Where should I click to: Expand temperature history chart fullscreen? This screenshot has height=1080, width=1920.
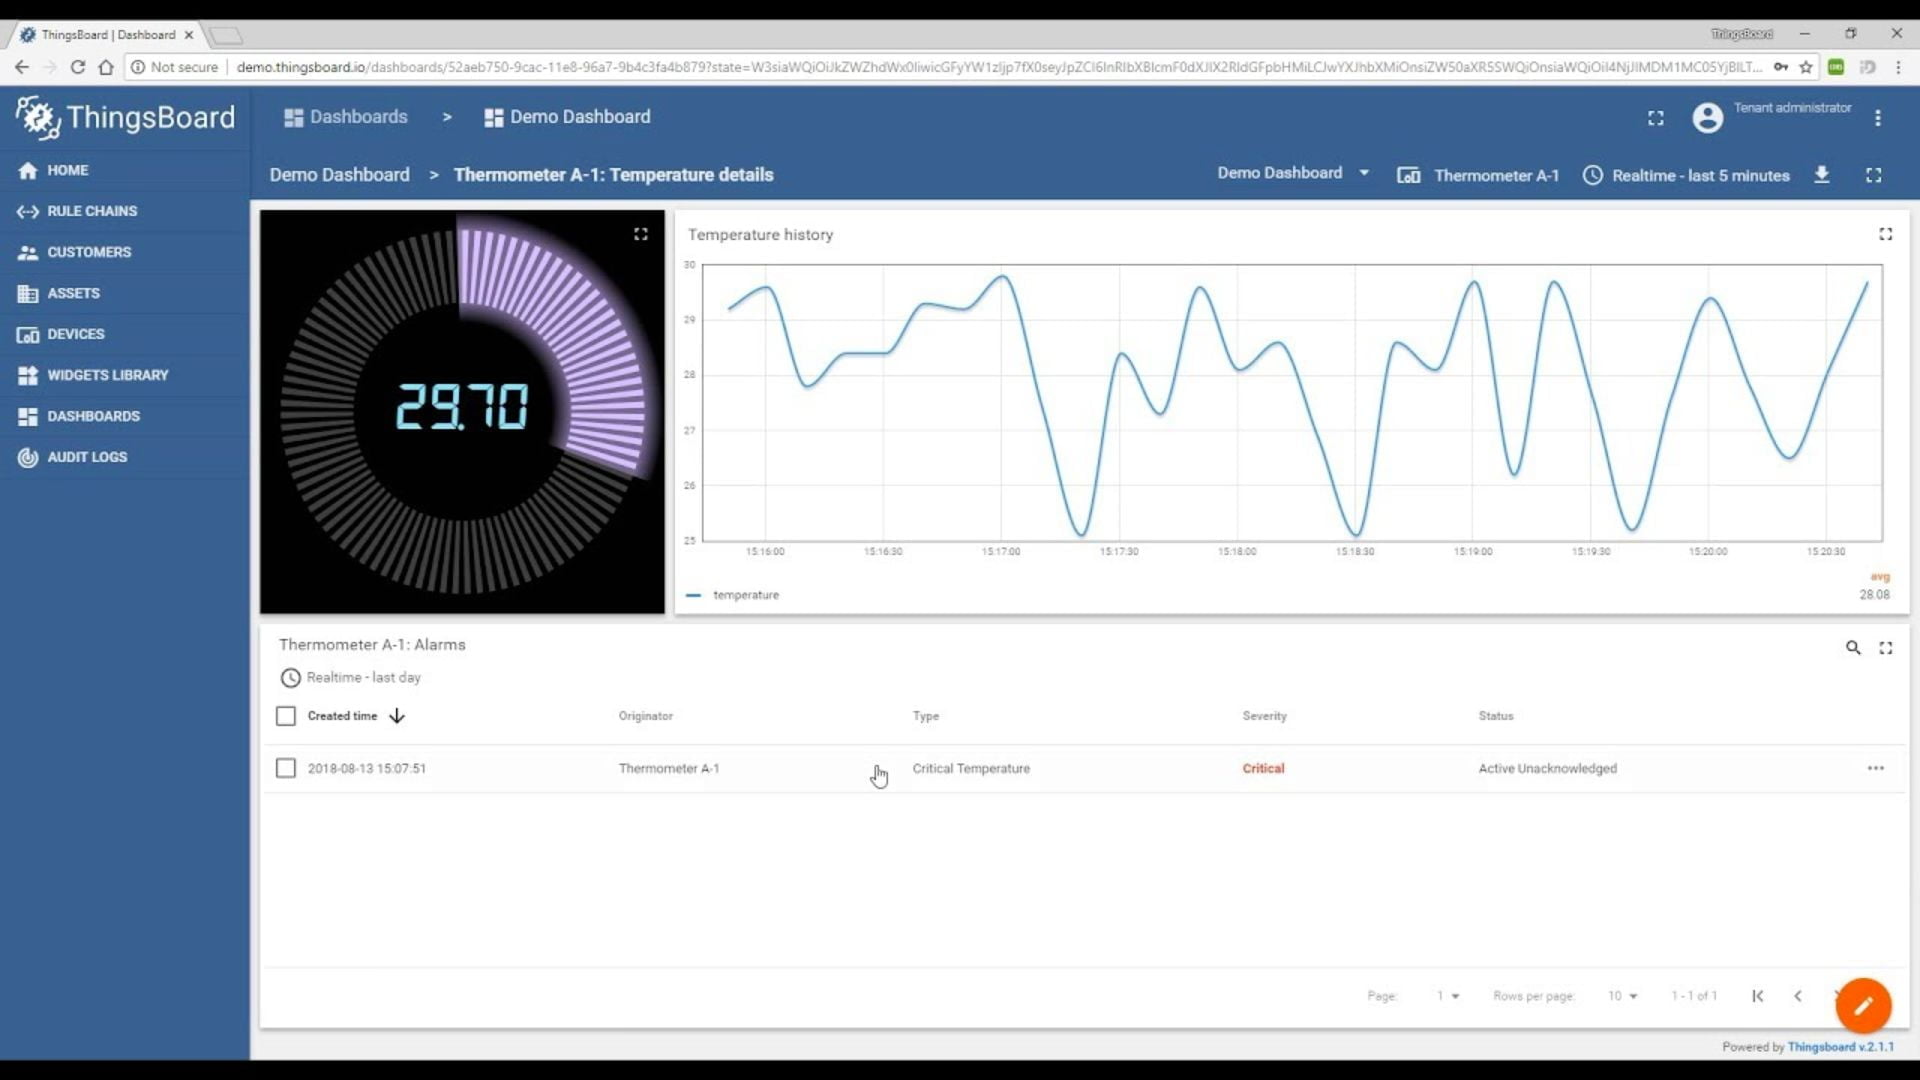click(x=1886, y=233)
